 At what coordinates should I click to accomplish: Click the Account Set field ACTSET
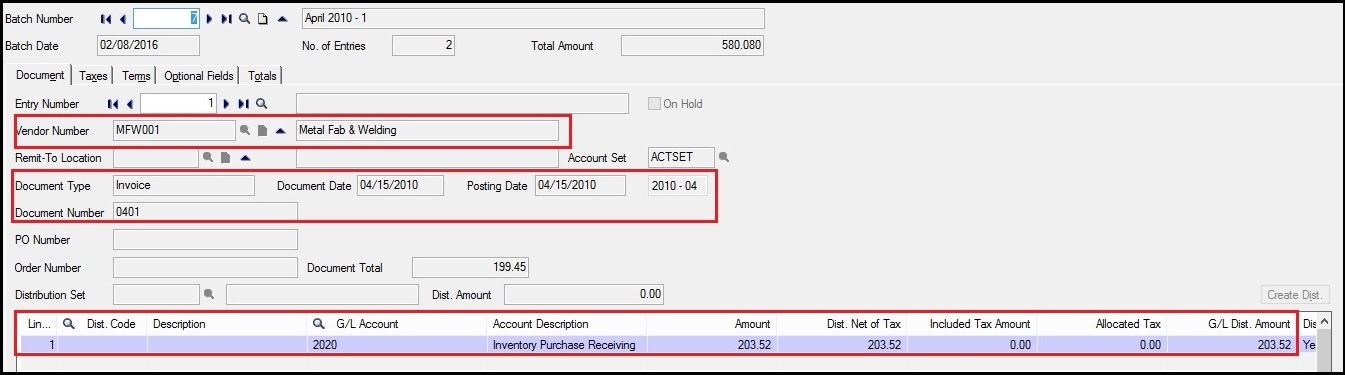pyautogui.click(x=681, y=157)
